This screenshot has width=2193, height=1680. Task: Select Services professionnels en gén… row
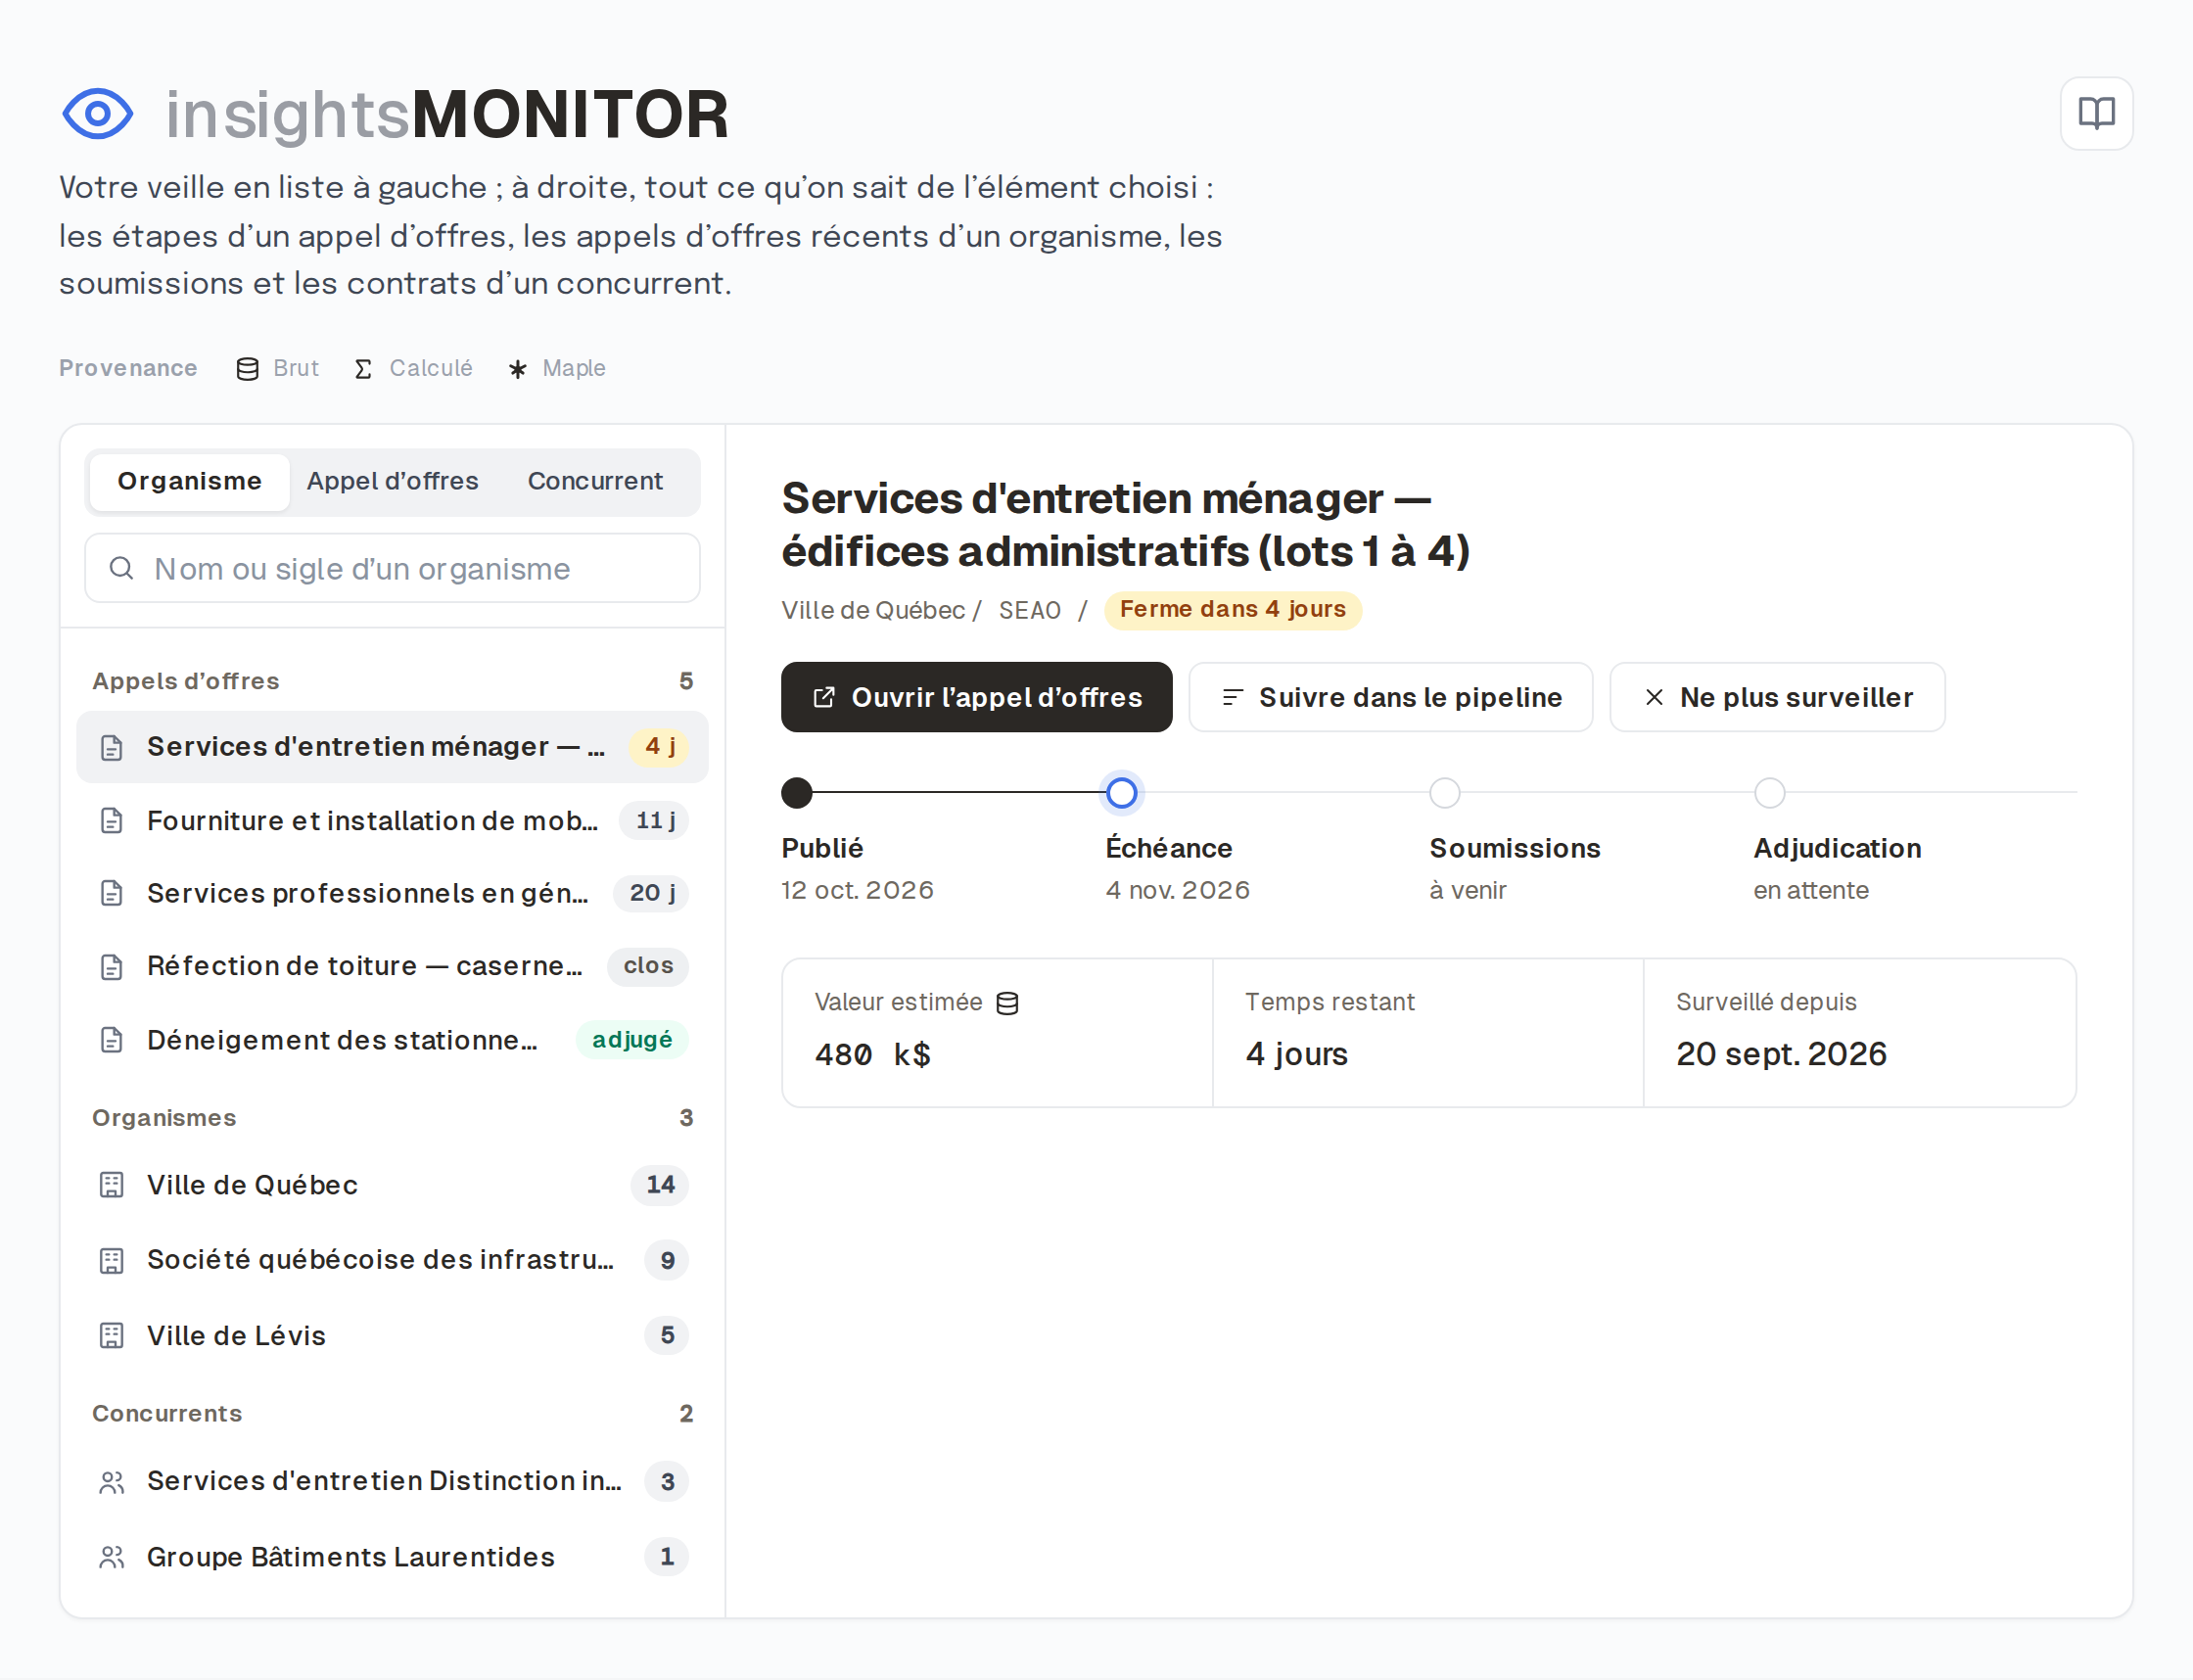pyautogui.click(x=392, y=893)
